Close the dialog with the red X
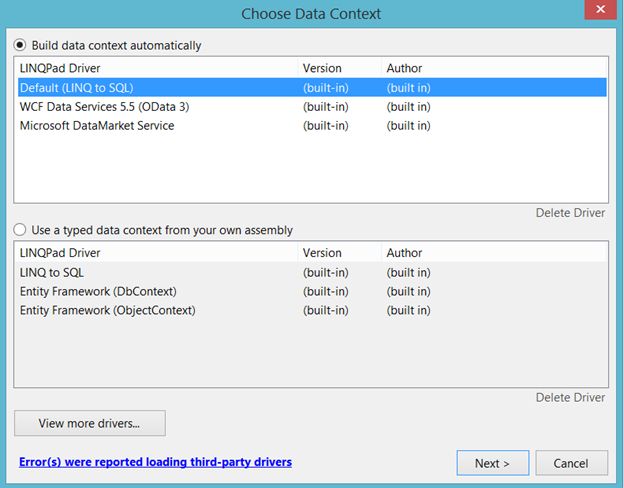This screenshot has width=624, height=488. (597, 11)
